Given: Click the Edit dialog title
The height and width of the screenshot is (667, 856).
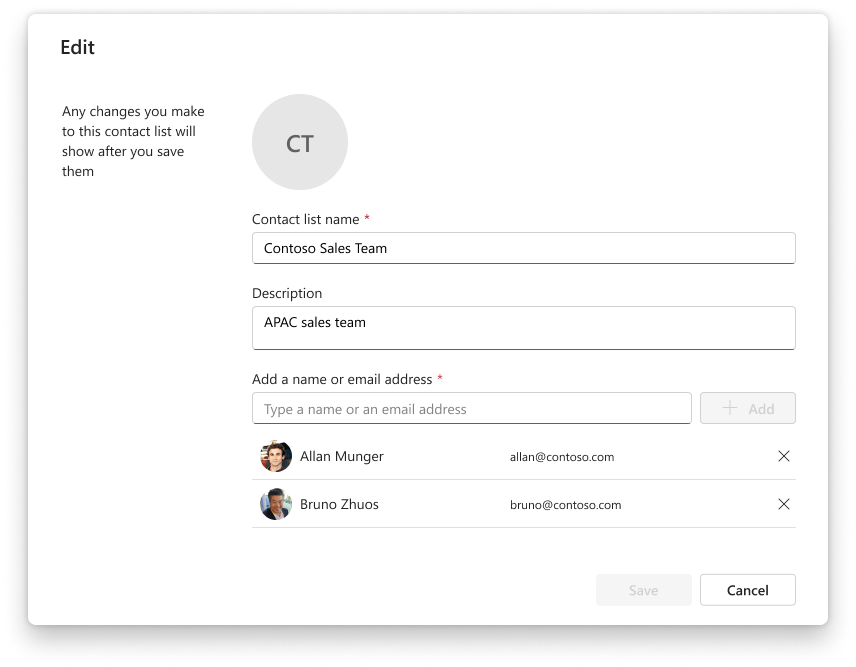Looking at the screenshot, I should pyautogui.click(x=78, y=47).
